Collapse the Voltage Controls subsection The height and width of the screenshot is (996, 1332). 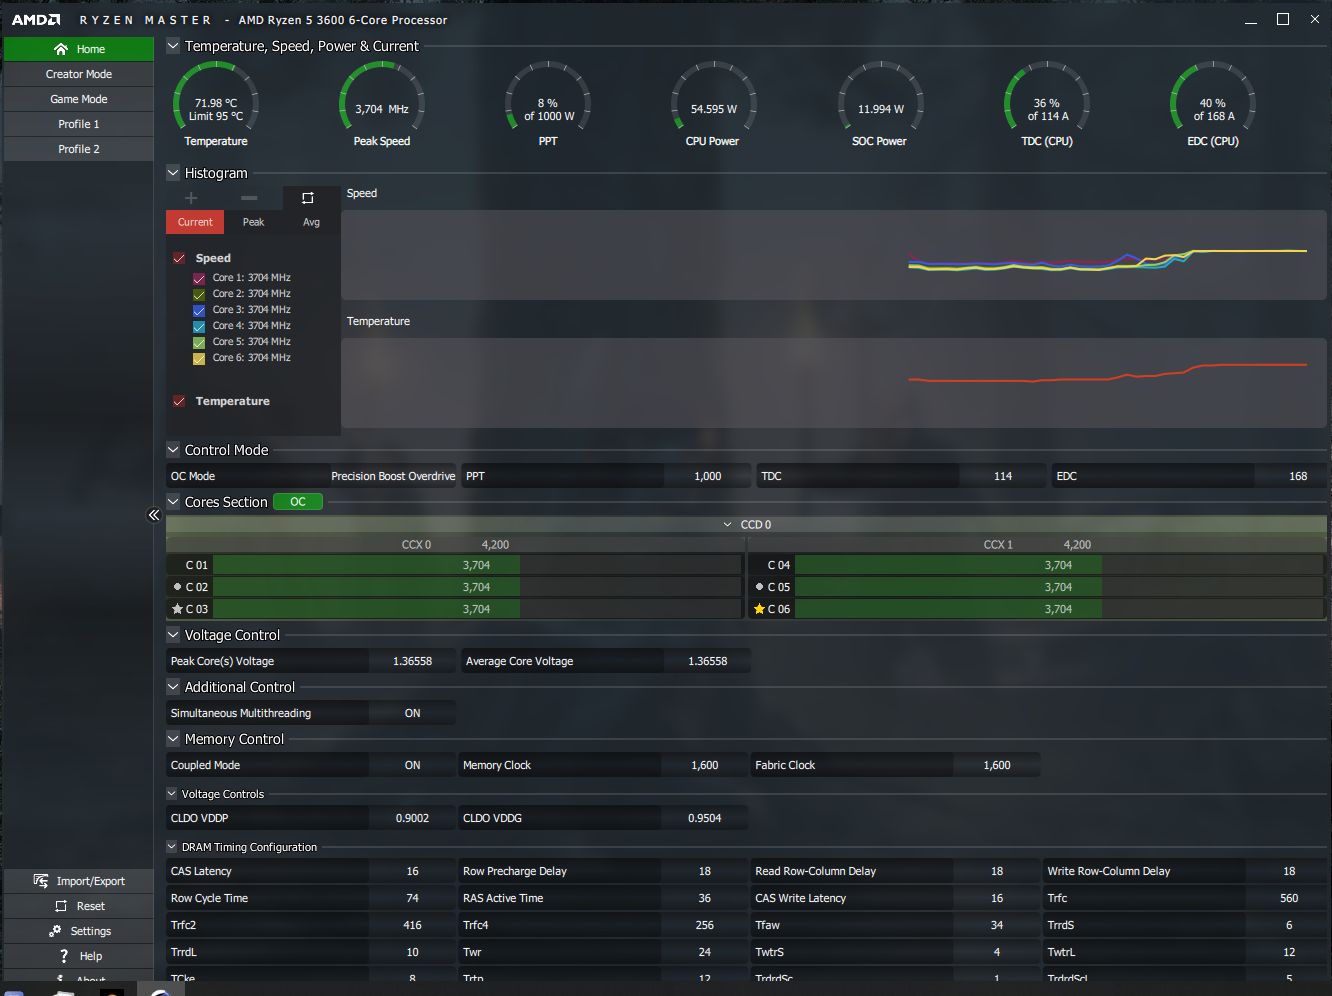(x=172, y=794)
